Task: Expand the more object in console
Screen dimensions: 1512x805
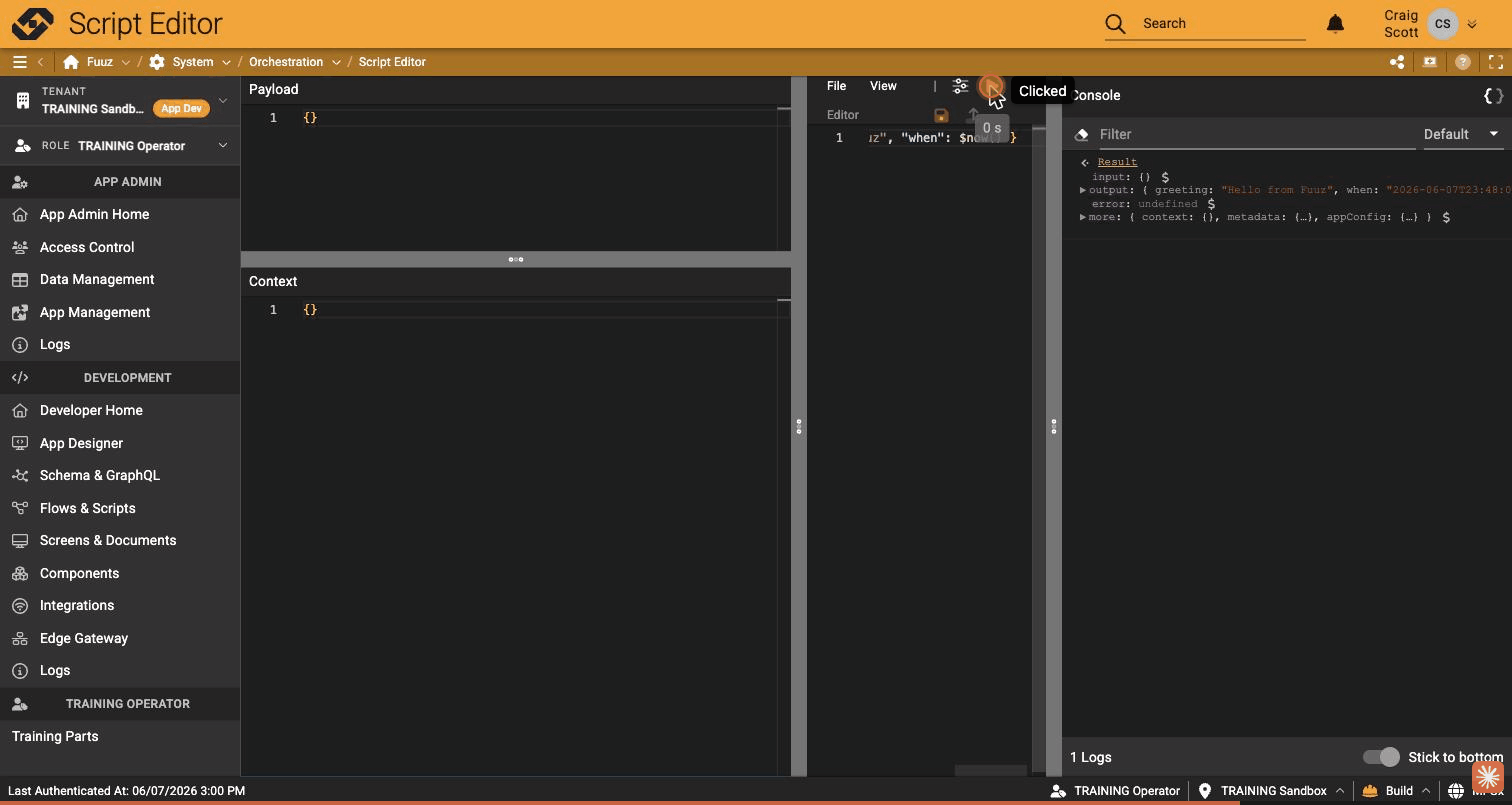Action: click(1083, 217)
